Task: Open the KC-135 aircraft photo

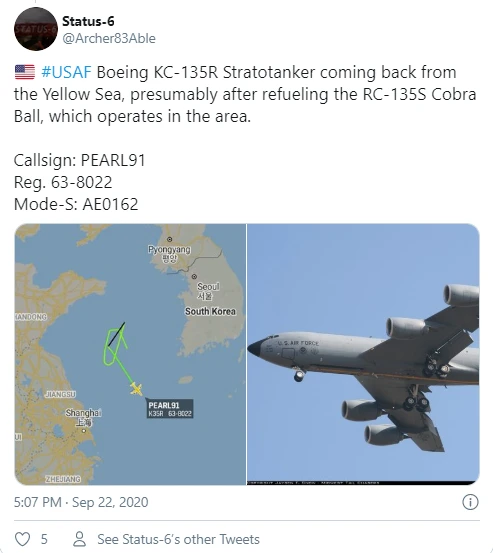Action: [363, 354]
